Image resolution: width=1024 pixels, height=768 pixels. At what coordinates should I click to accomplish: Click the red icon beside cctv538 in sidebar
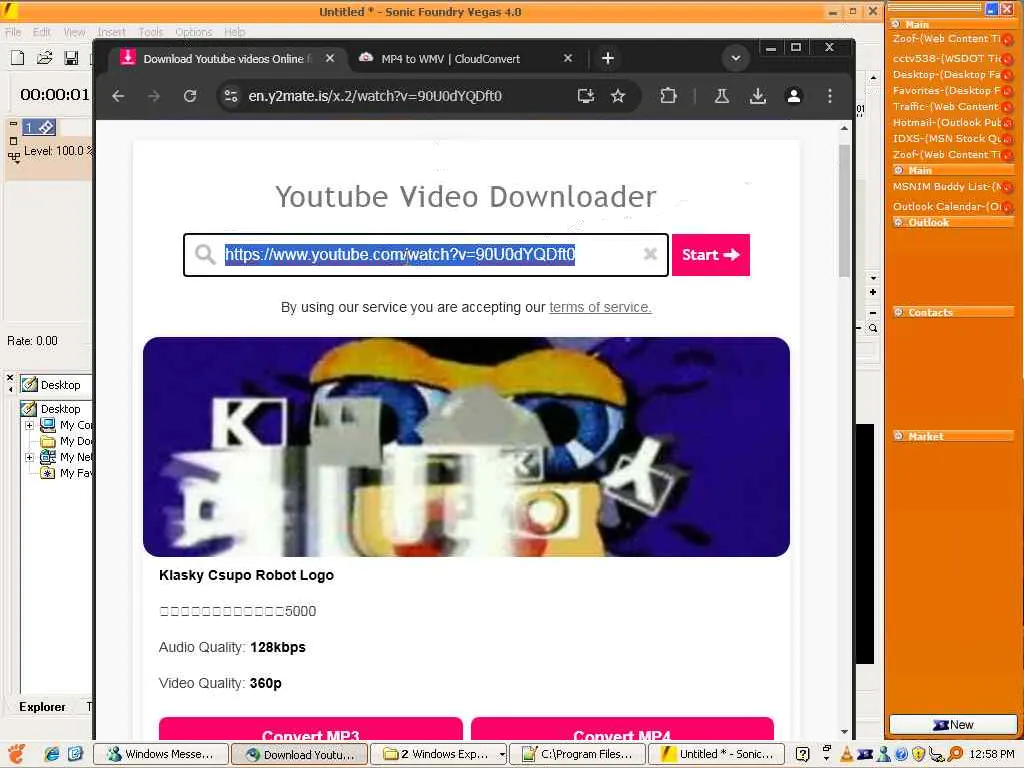click(1008, 59)
